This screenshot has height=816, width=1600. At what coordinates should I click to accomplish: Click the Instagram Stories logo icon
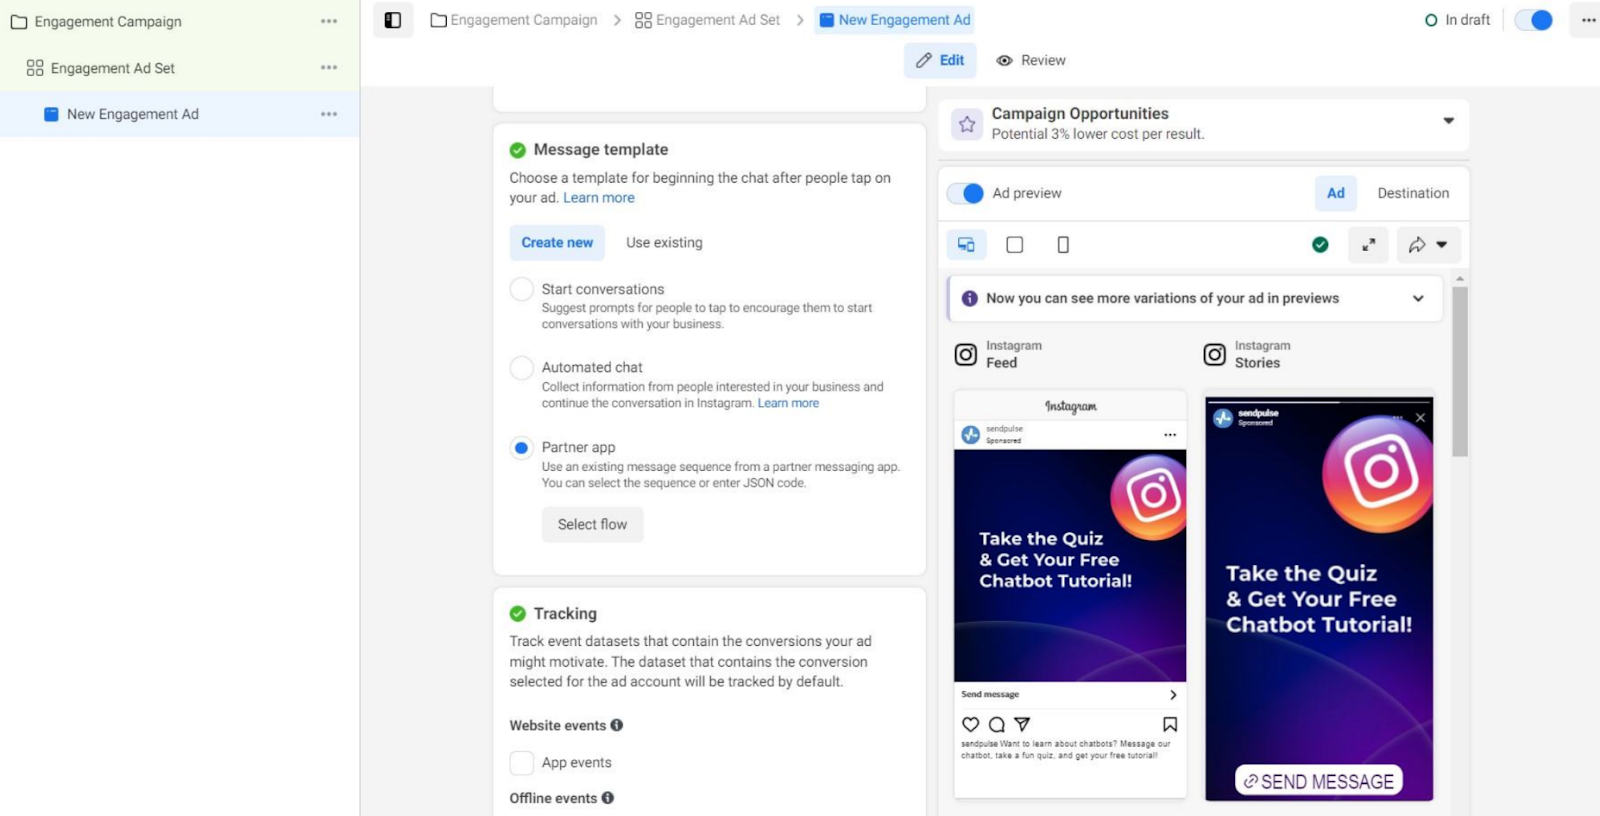click(1215, 355)
